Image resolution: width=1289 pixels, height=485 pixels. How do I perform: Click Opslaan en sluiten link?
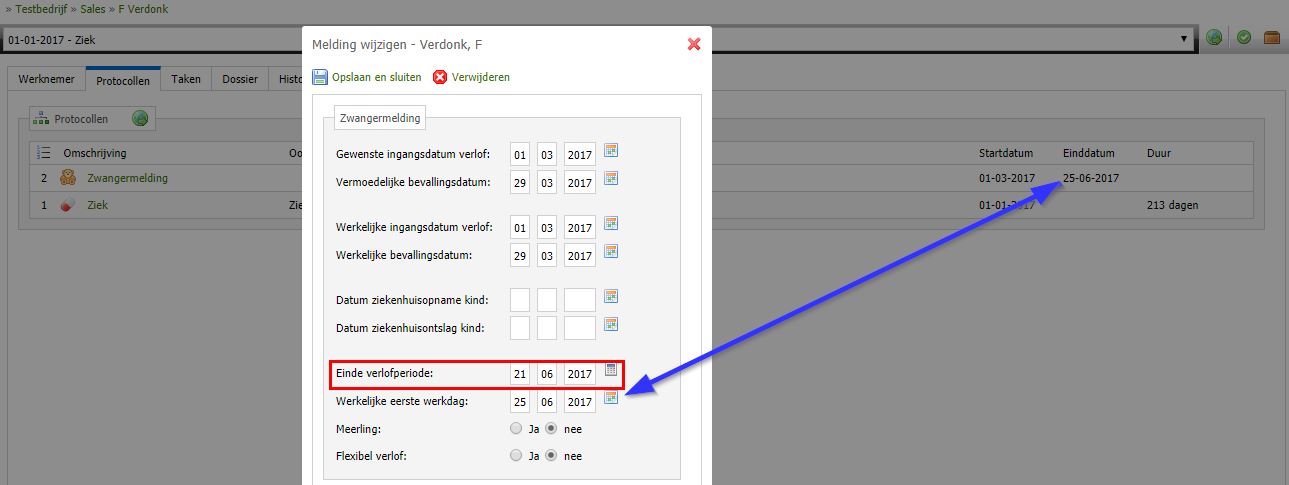(377, 77)
